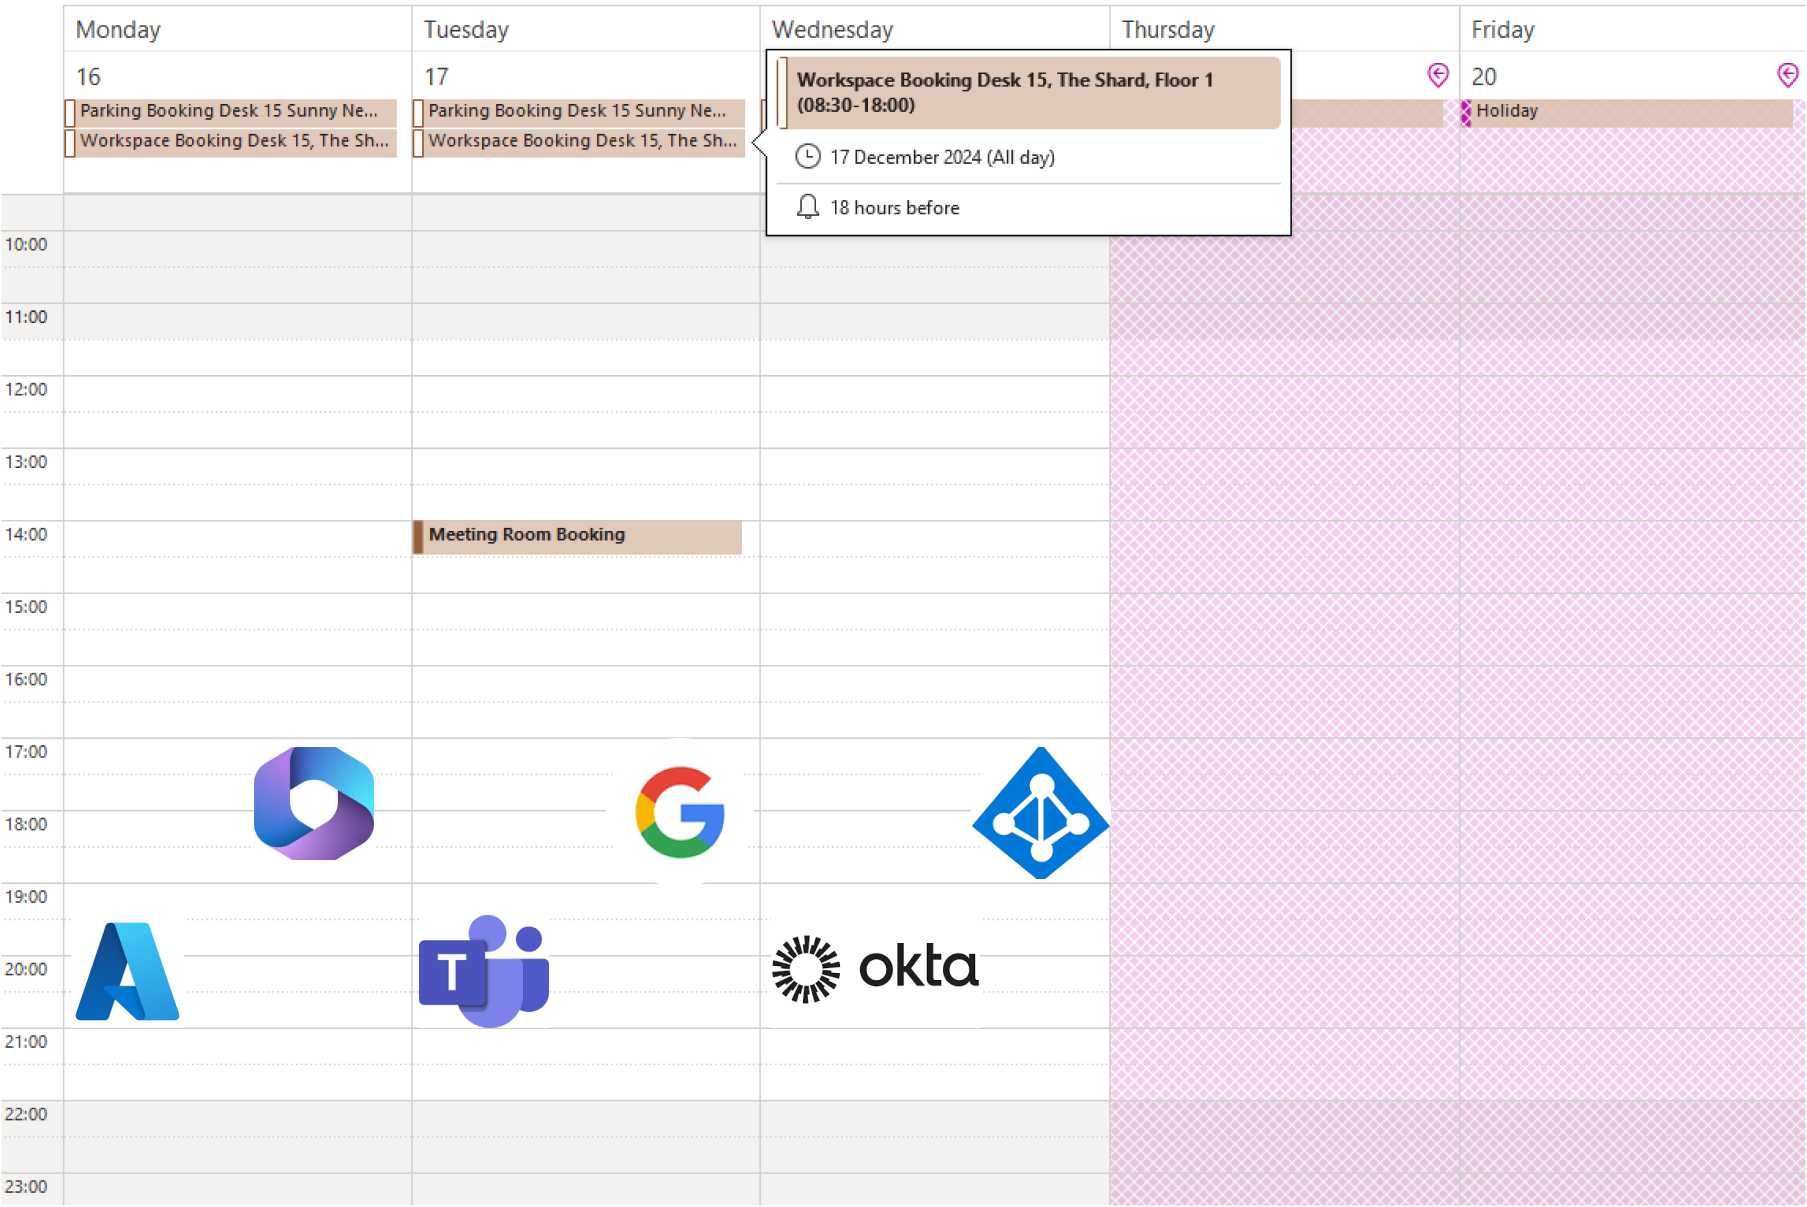Click the 14:00 time label
Viewport: 1807px width, 1207px height.
click(26, 535)
